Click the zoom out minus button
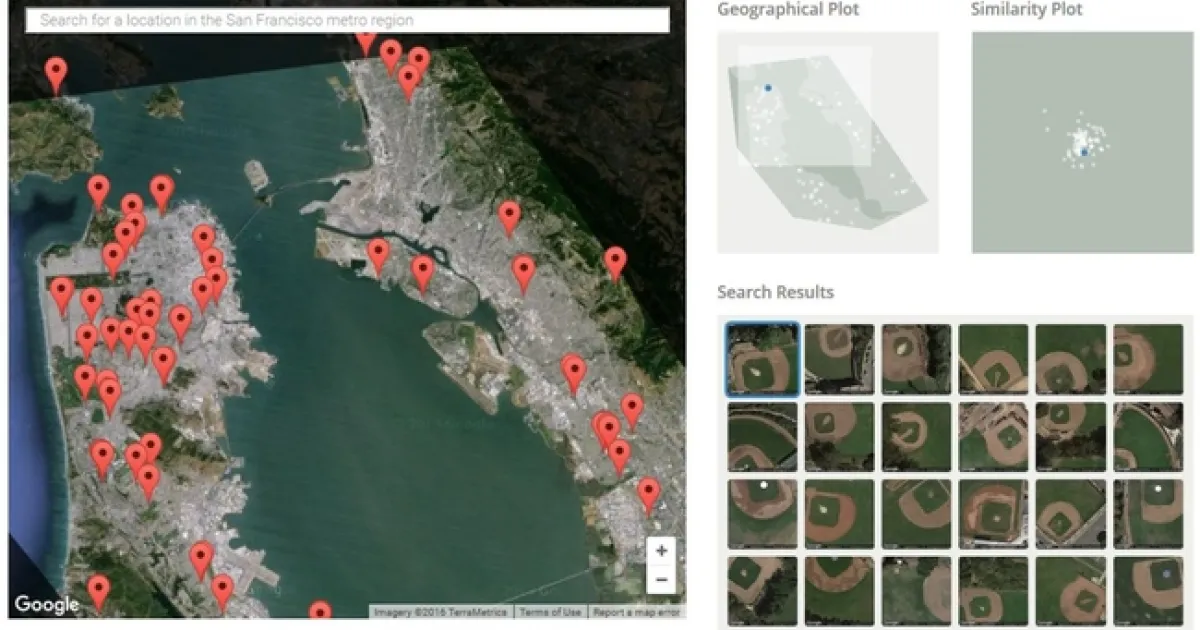 click(x=661, y=579)
